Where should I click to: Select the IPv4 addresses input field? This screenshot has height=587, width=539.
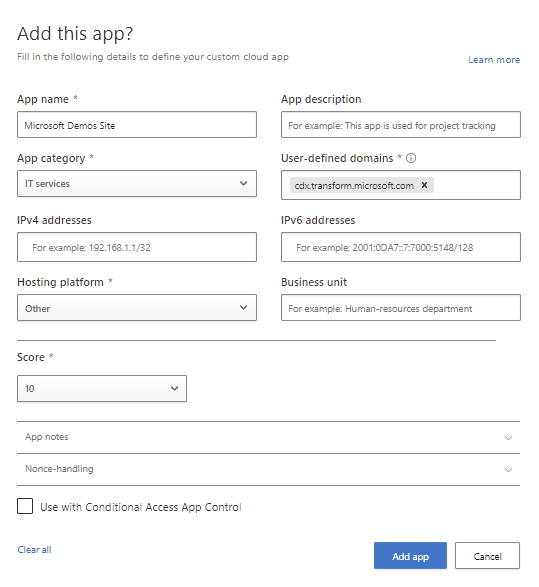[137, 247]
